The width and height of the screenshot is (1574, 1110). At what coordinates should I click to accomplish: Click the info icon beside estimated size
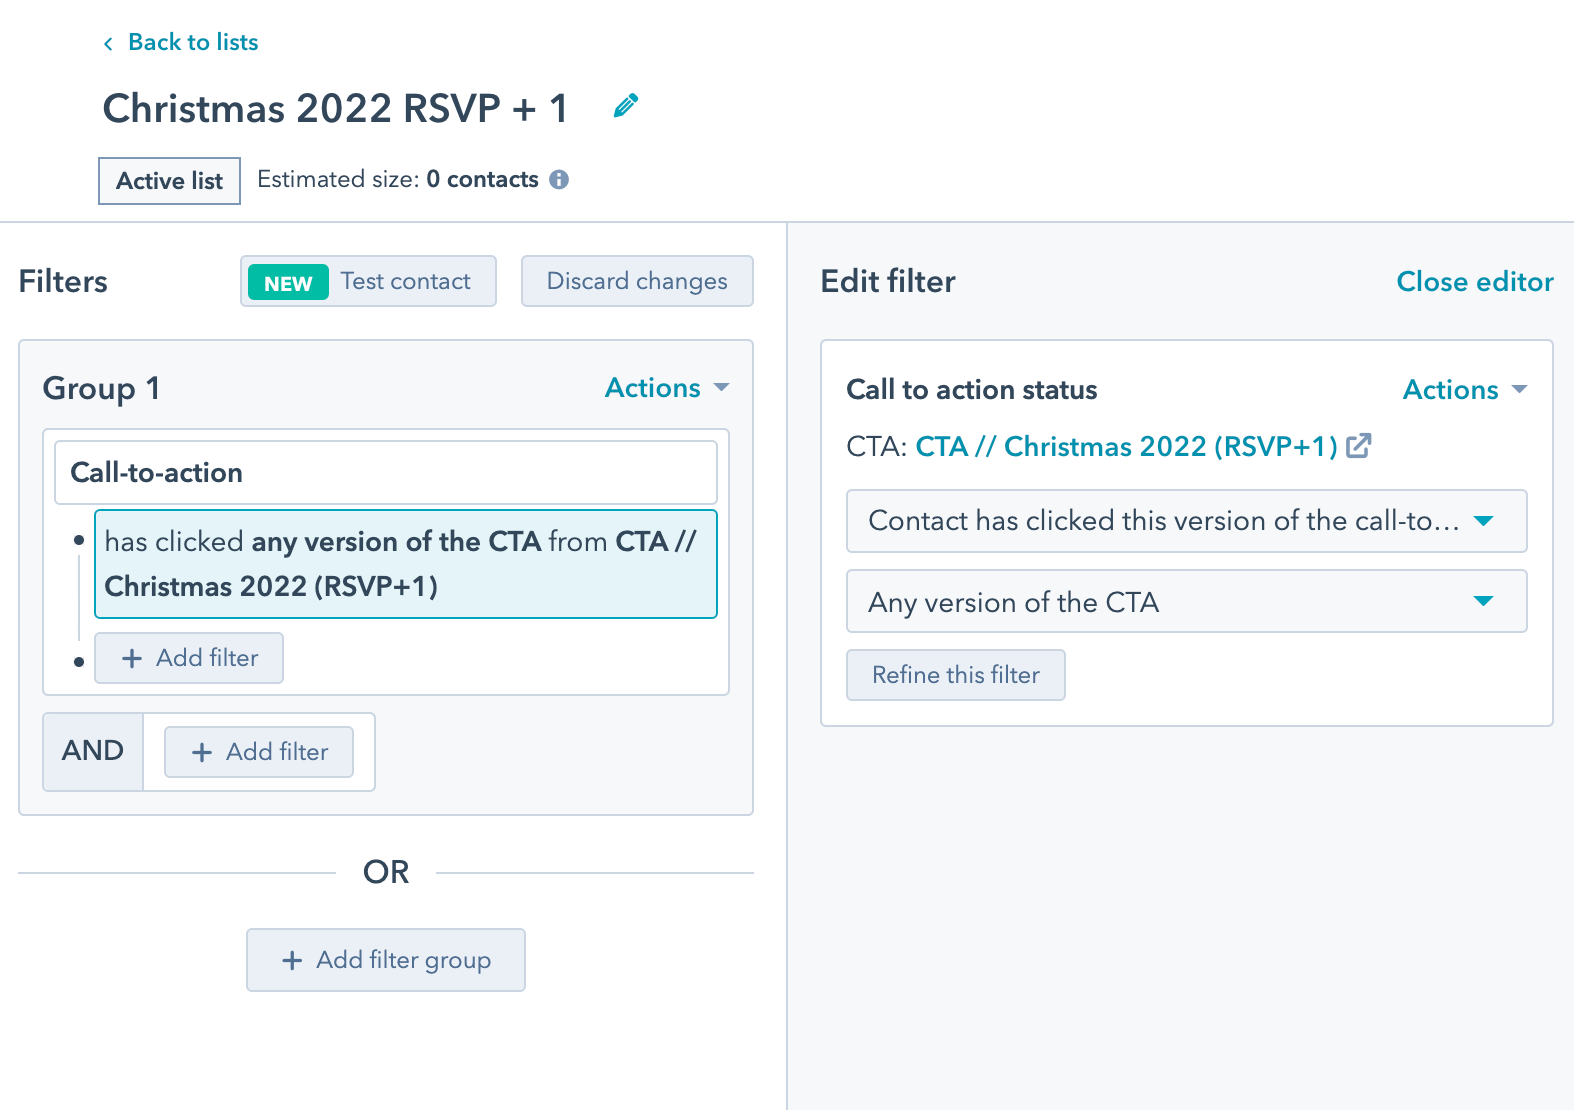(x=559, y=180)
